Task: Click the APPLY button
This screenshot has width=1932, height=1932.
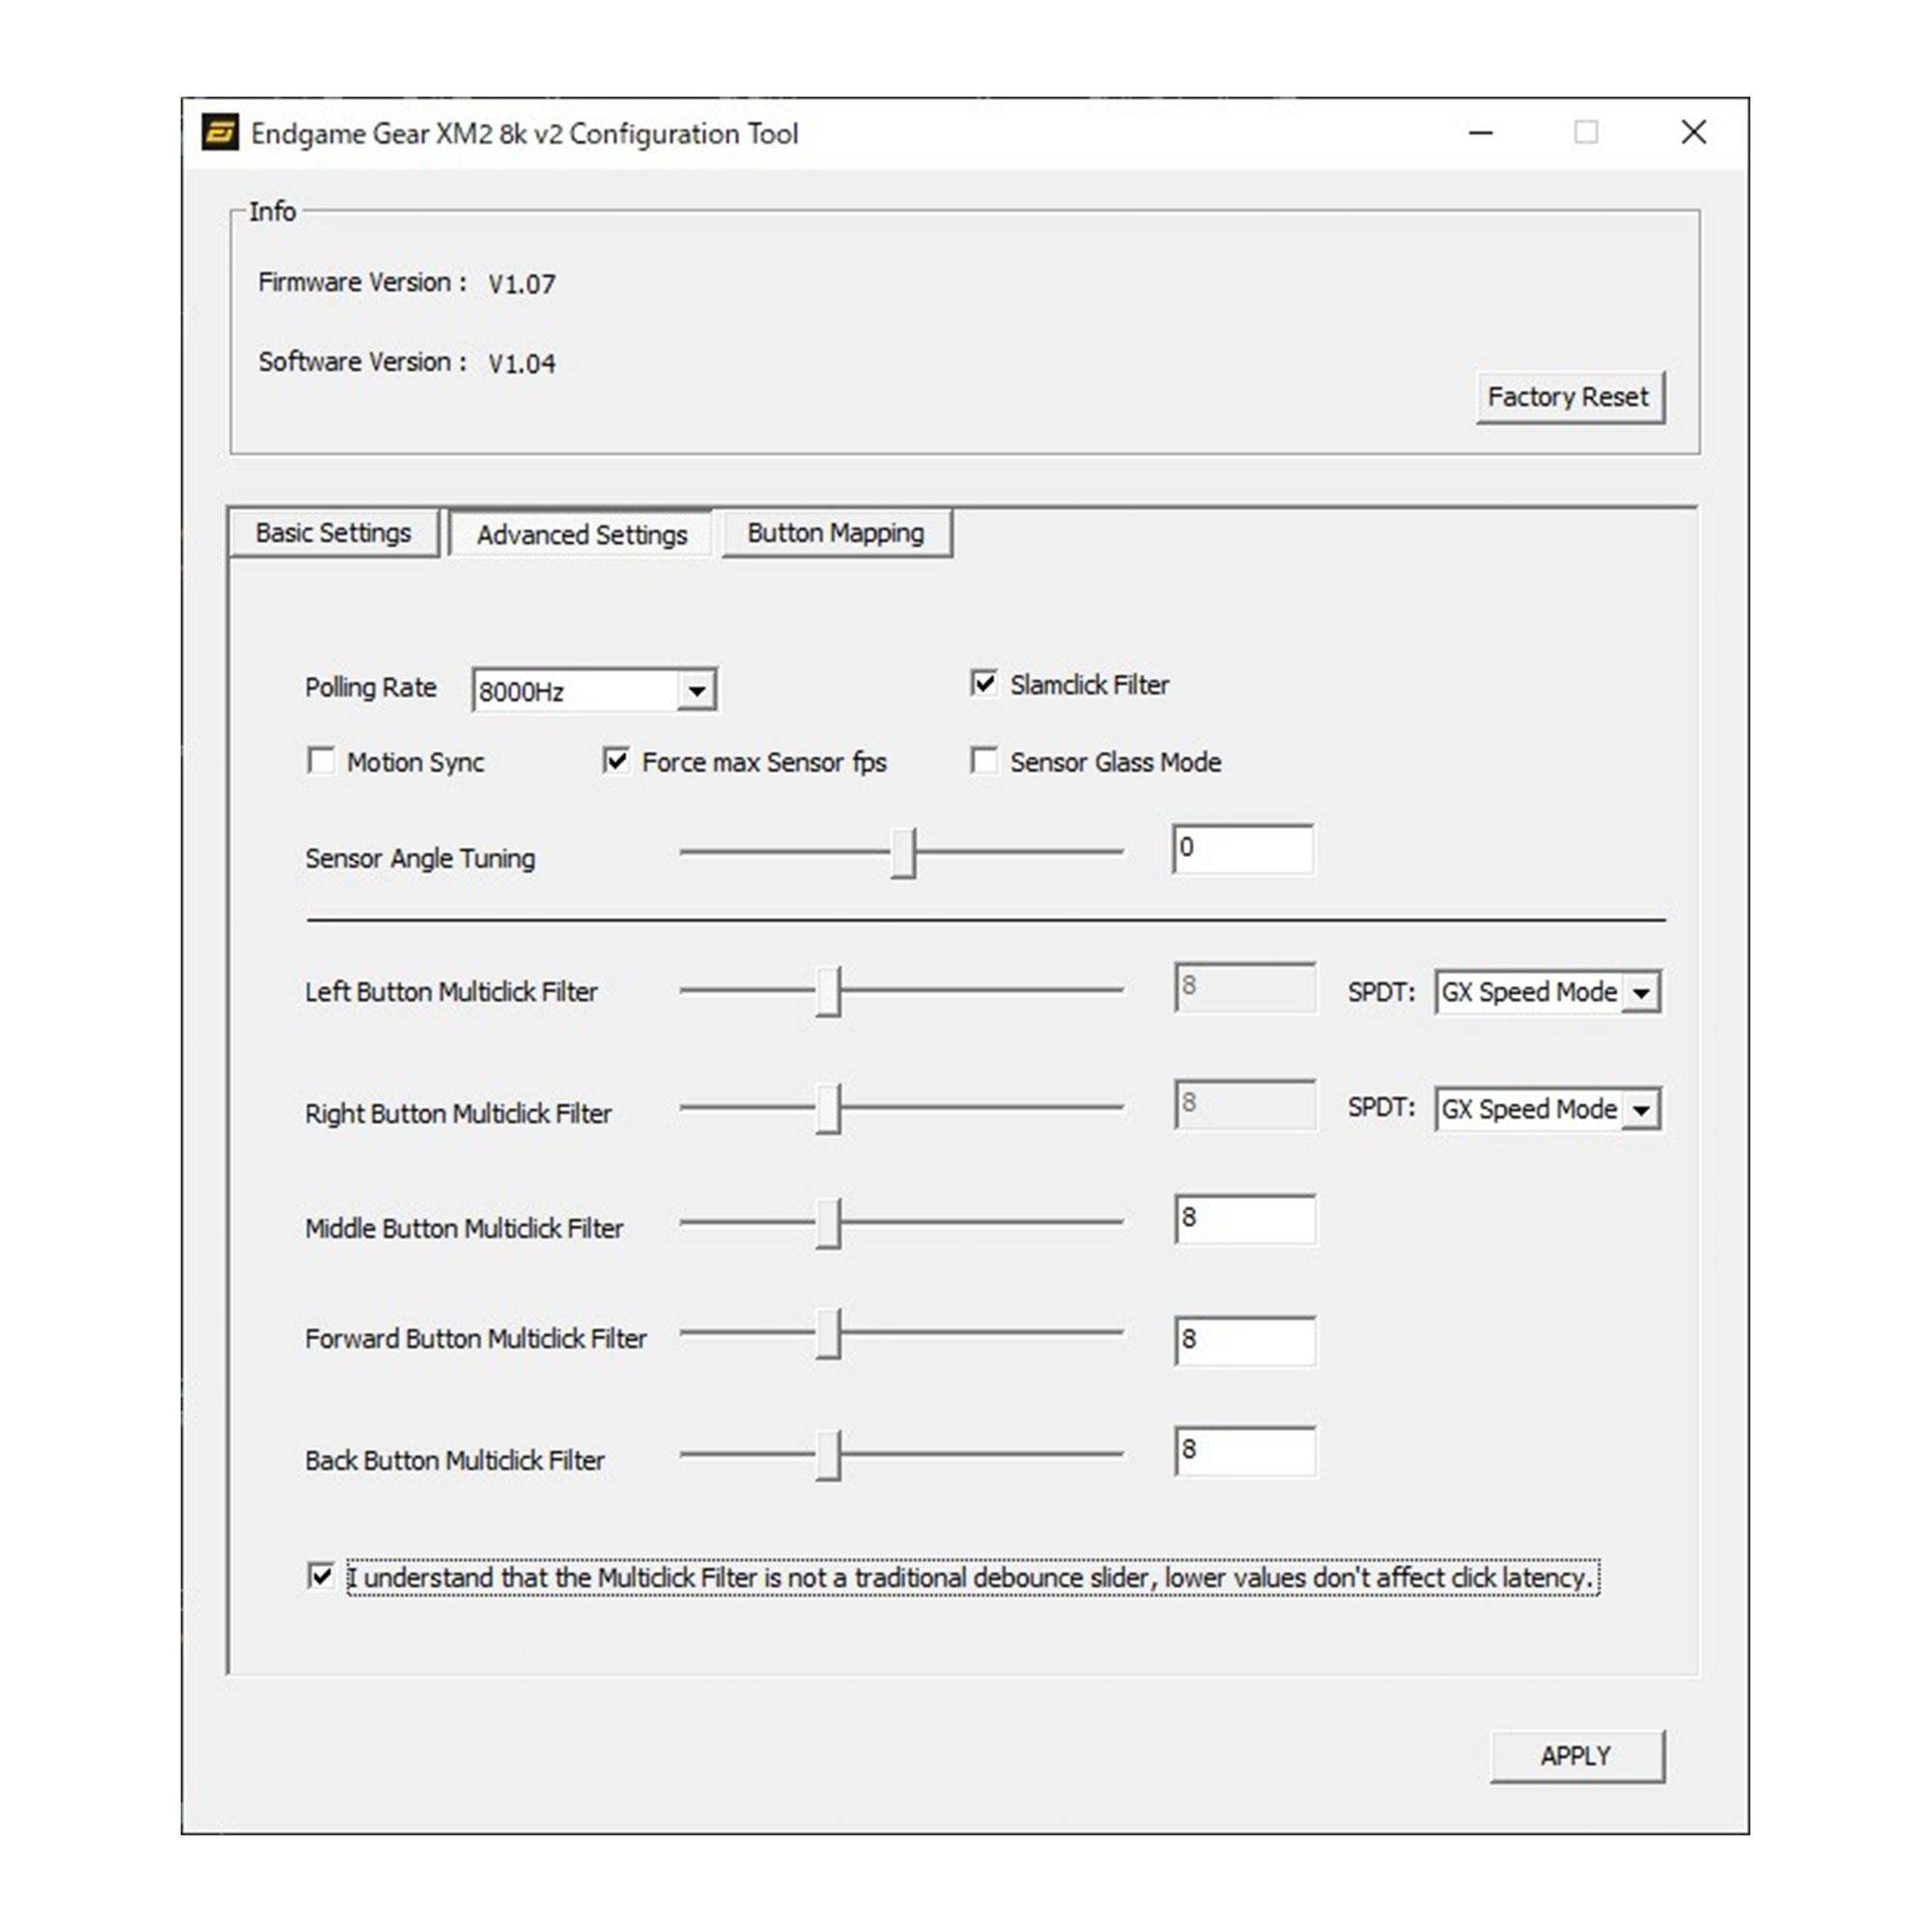Action: (1576, 1756)
